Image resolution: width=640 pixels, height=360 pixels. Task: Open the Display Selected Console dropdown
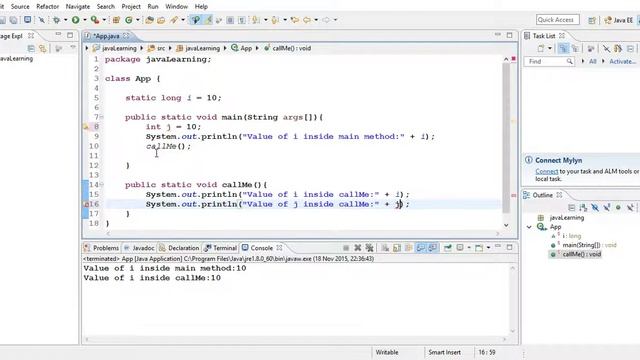469,248
